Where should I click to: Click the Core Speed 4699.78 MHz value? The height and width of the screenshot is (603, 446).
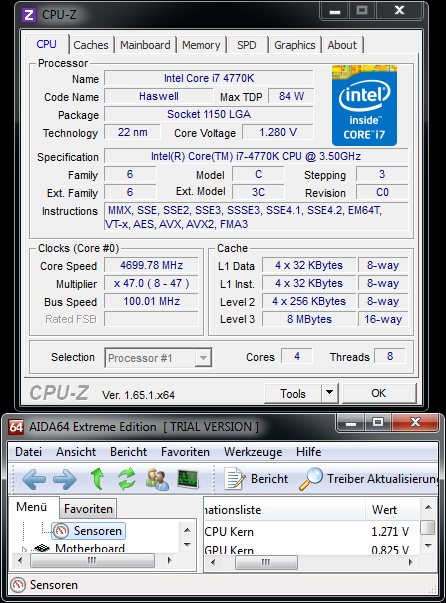151,265
